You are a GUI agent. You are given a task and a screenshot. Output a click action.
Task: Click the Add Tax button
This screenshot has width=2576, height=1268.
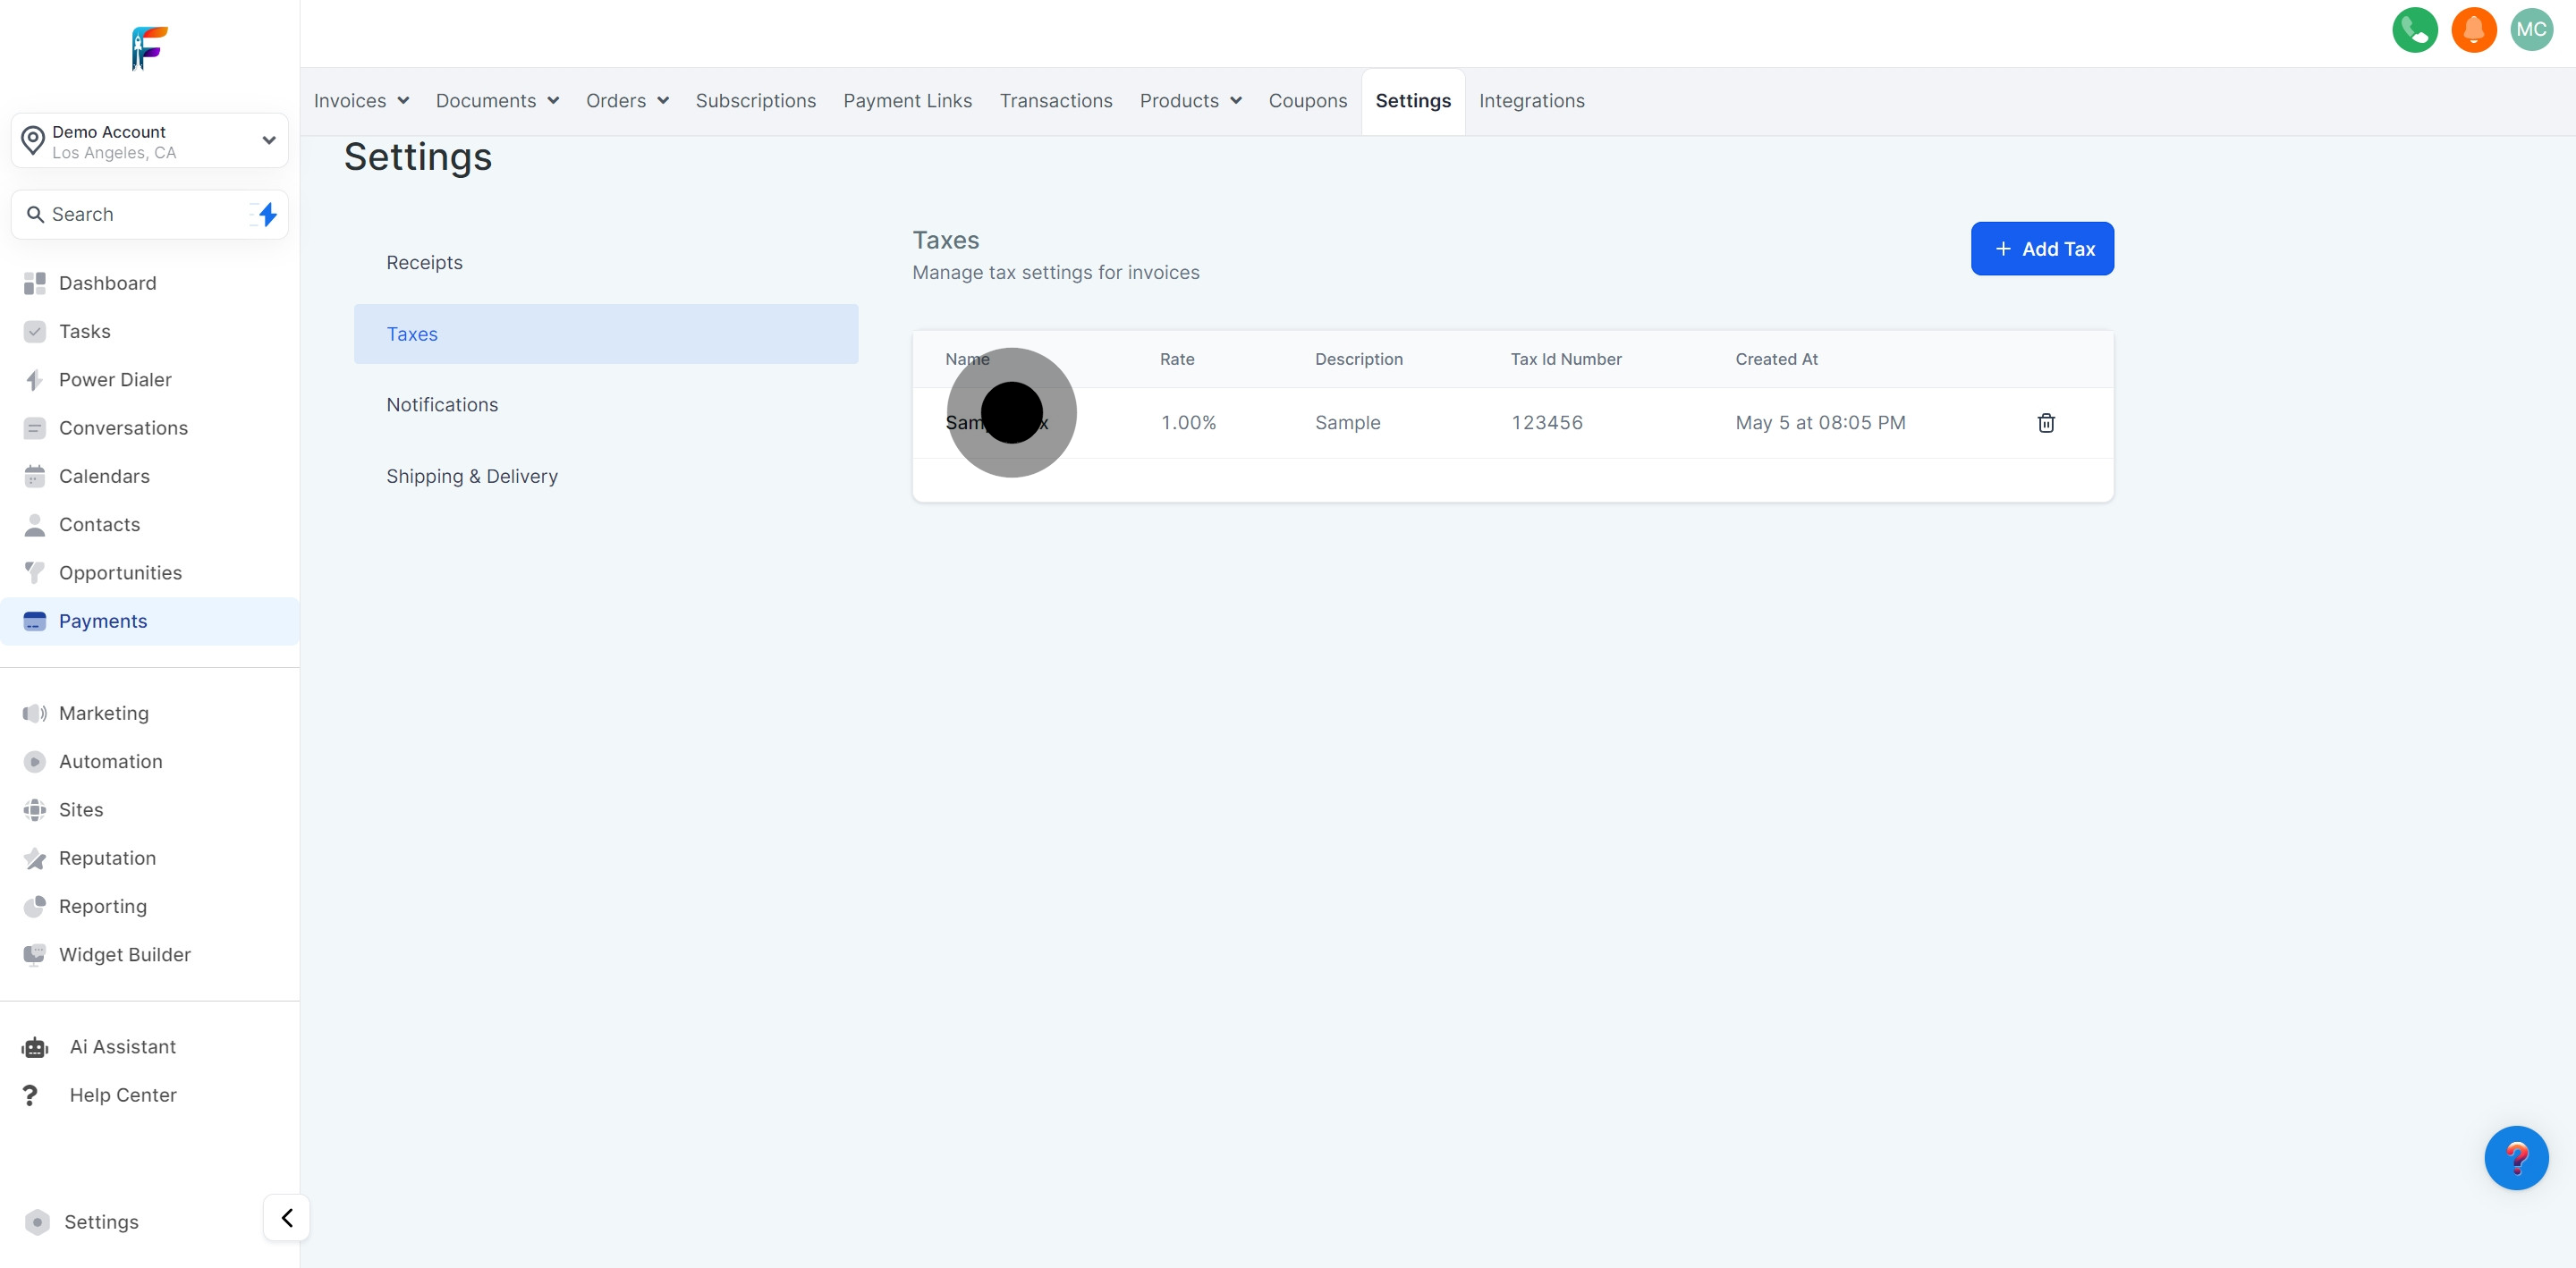(2041, 249)
